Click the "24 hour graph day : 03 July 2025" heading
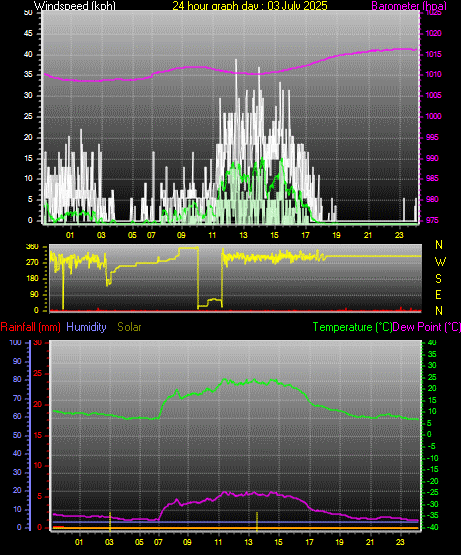The width and height of the screenshot is (461, 555). (x=250, y=5)
